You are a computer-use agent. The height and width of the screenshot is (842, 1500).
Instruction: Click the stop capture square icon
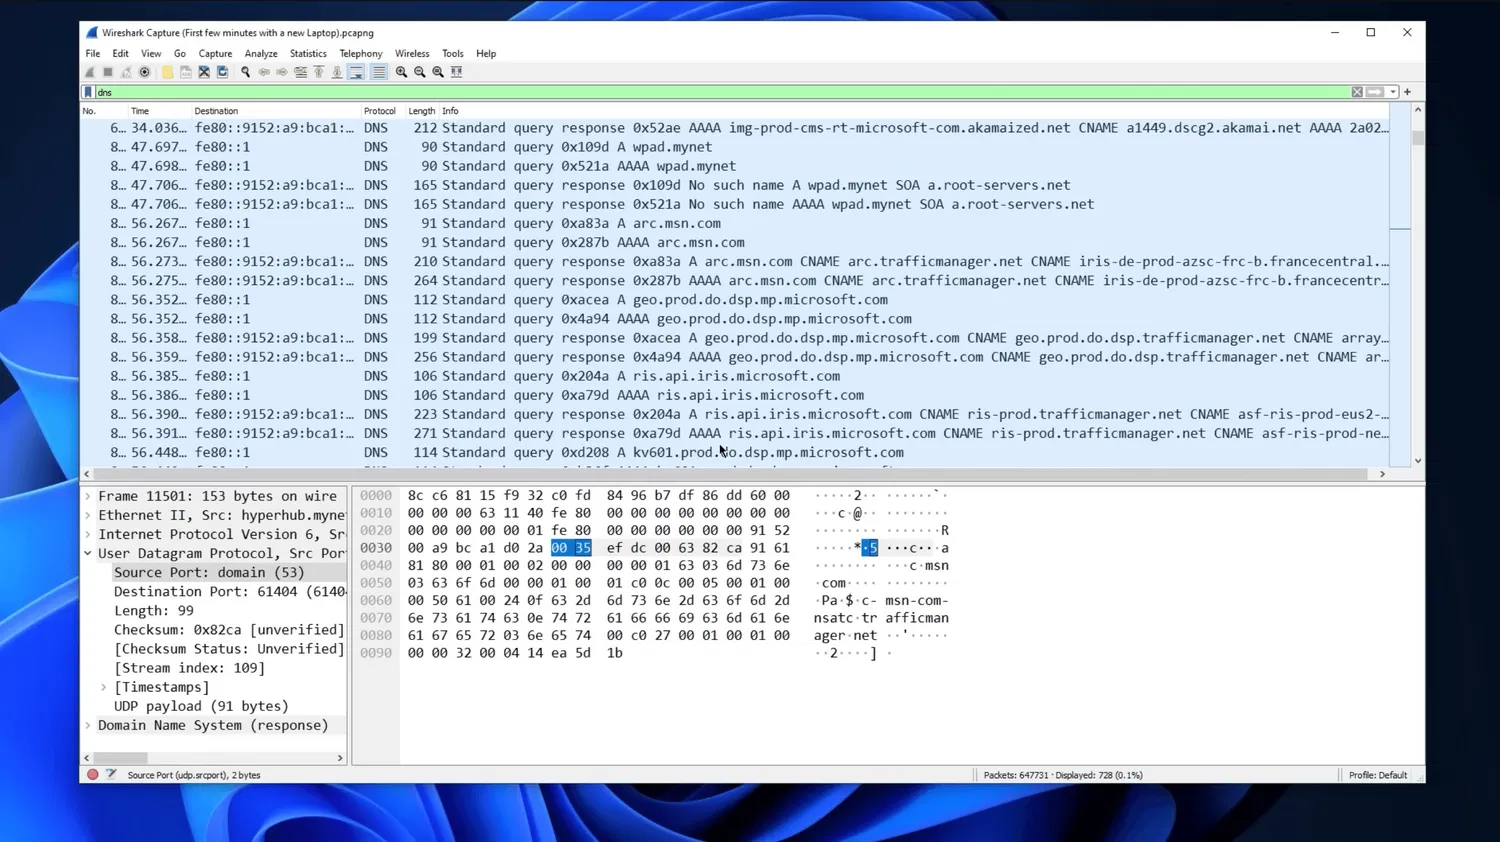pyautogui.click(x=108, y=72)
